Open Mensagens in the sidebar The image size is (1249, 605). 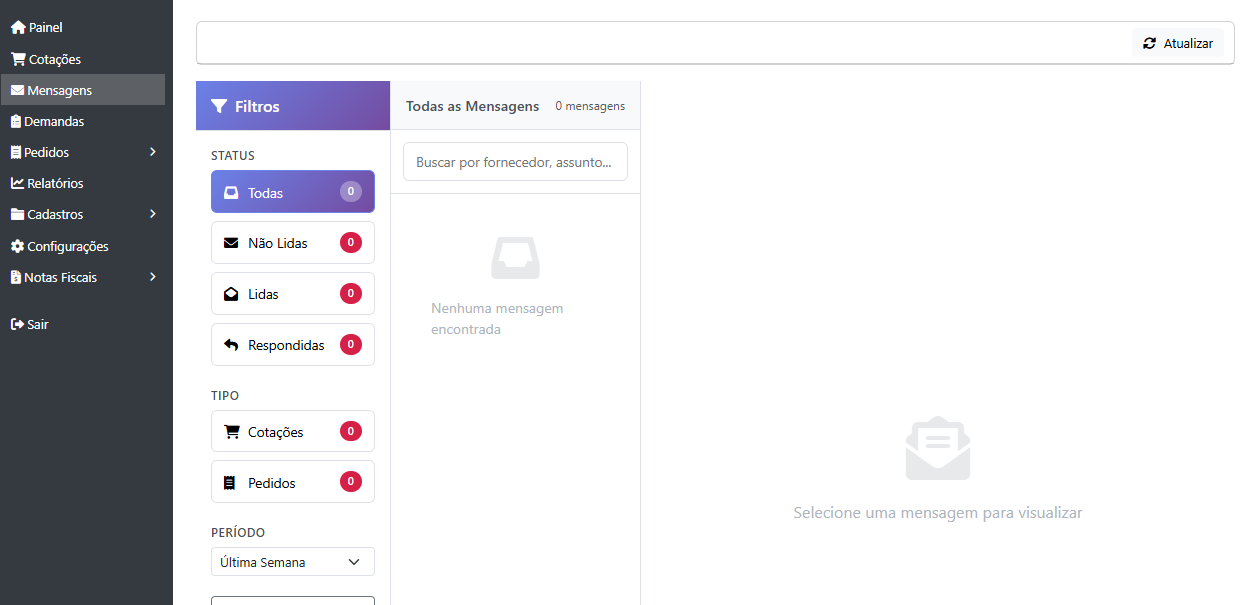click(x=60, y=90)
